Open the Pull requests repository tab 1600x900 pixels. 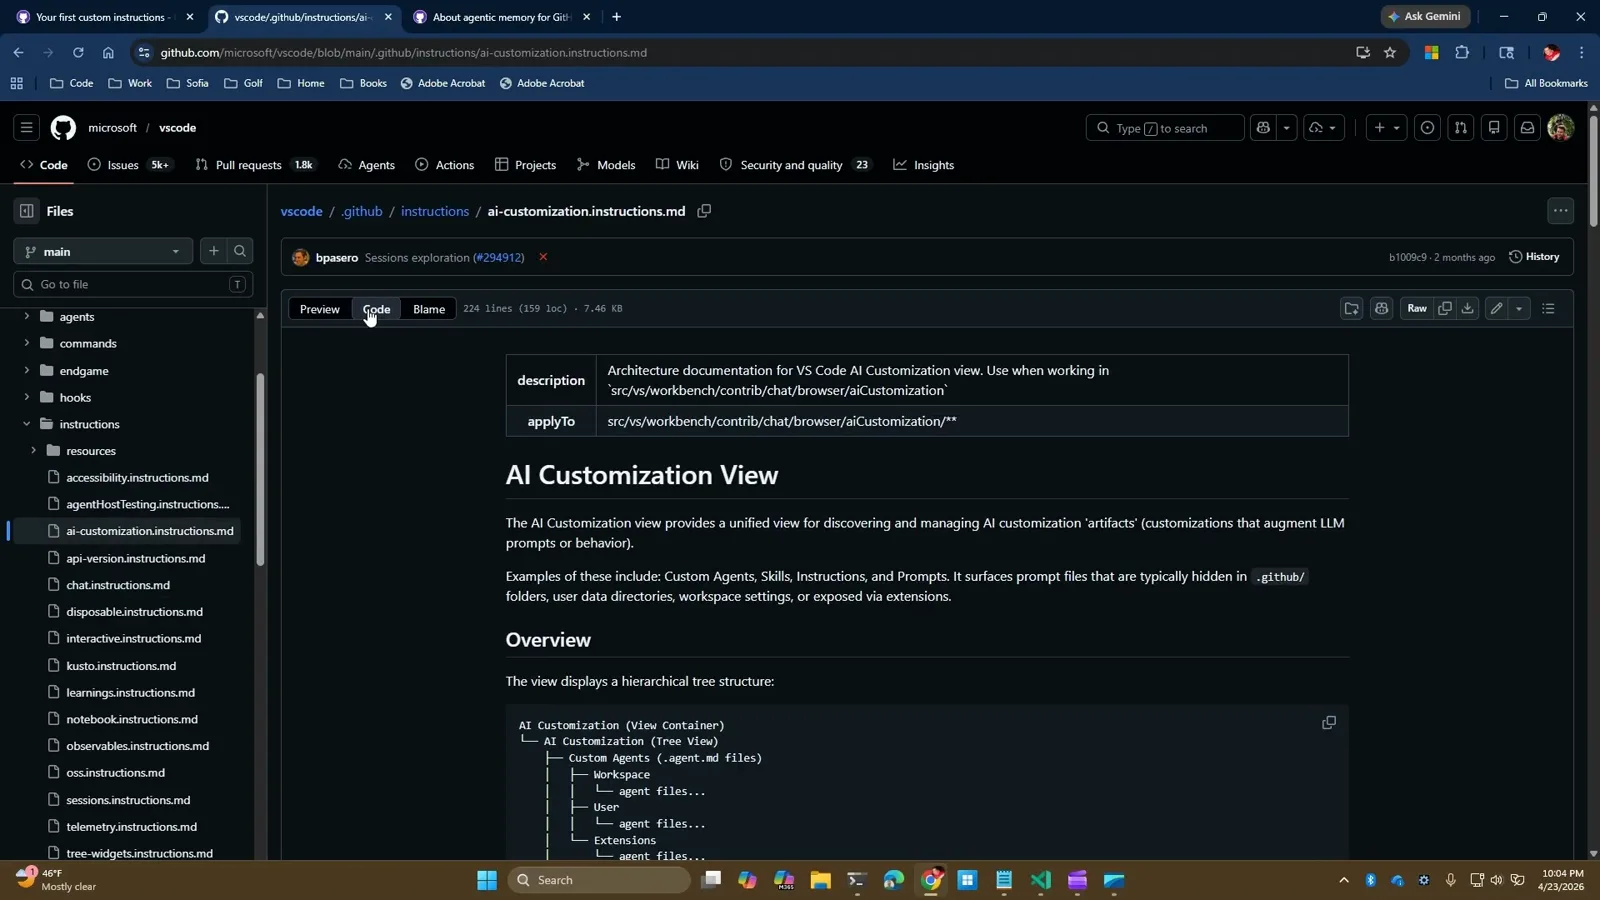(x=256, y=165)
